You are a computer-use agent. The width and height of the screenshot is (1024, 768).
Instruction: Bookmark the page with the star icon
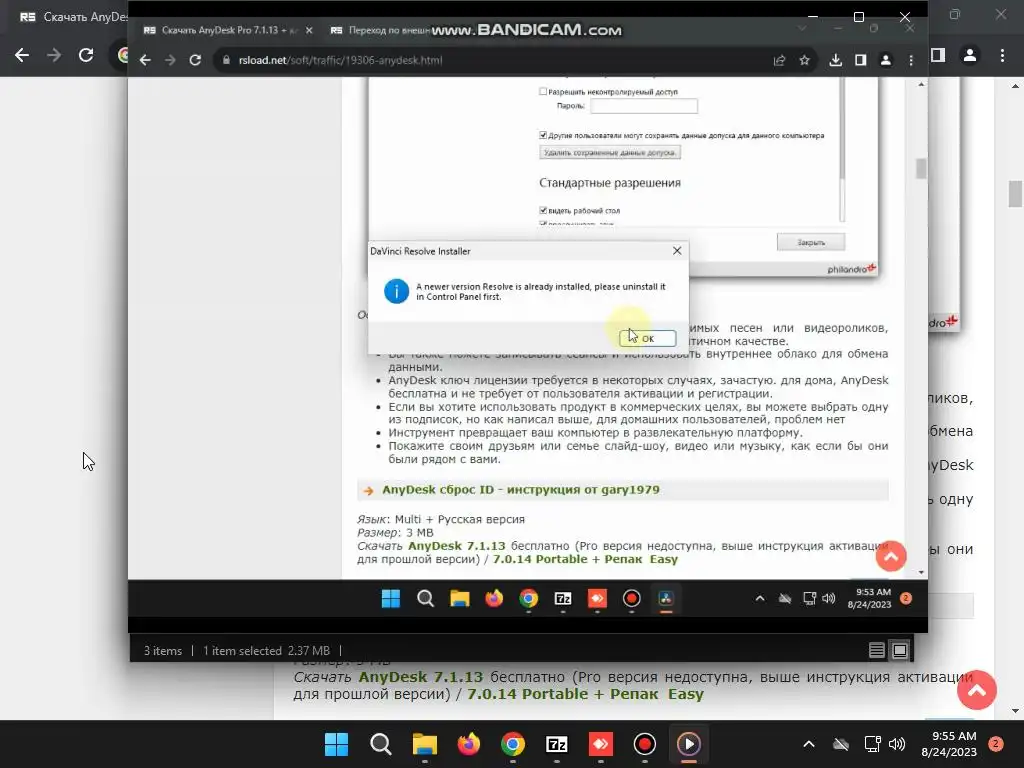coord(805,60)
